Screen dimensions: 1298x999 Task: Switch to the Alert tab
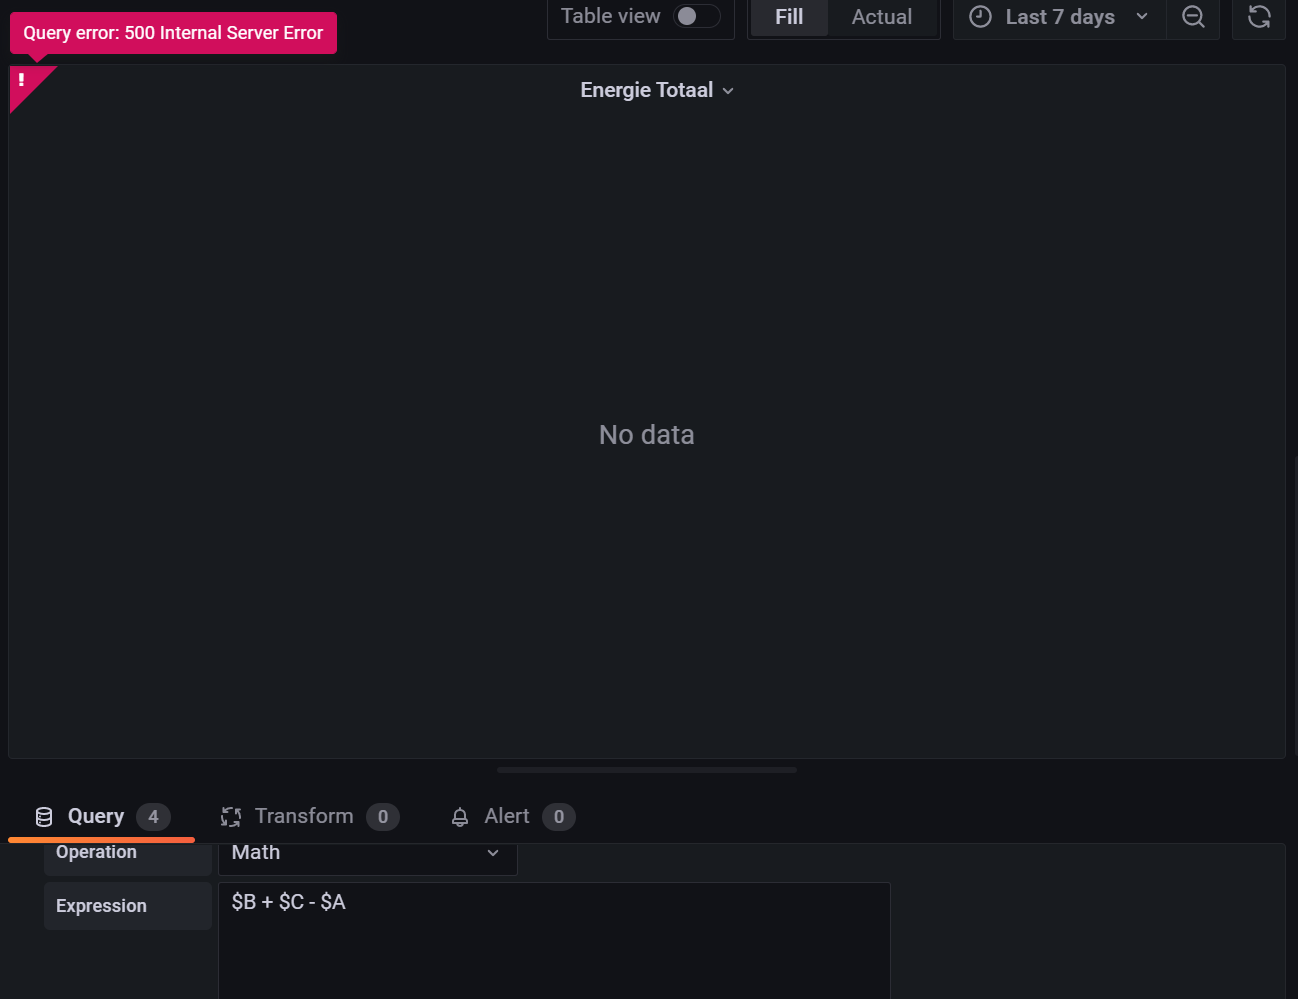(506, 816)
